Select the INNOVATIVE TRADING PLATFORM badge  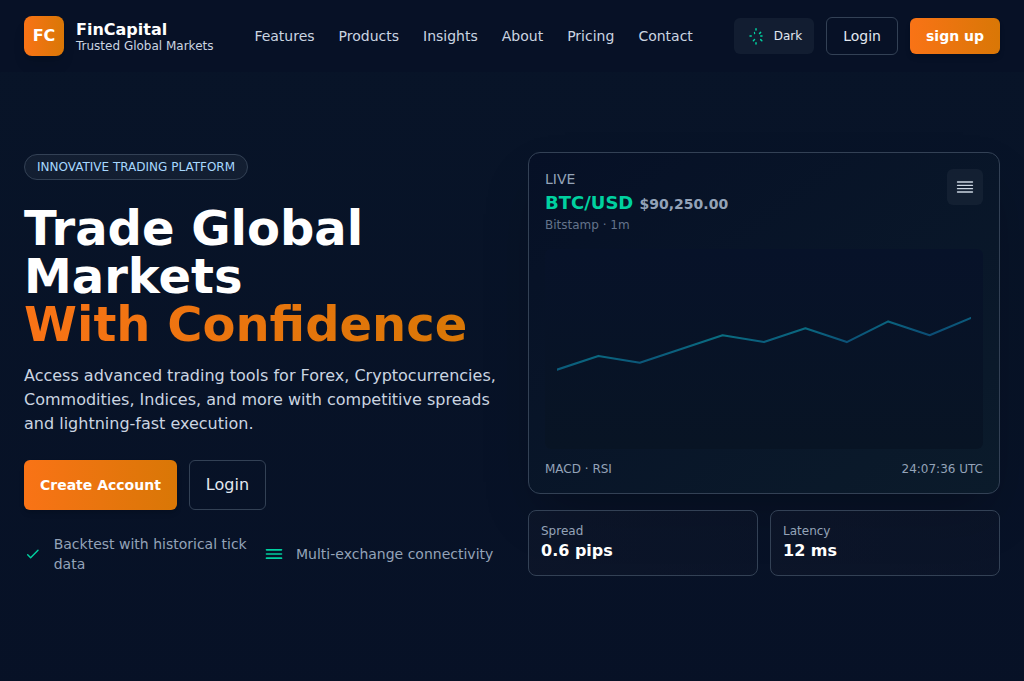(135, 167)
